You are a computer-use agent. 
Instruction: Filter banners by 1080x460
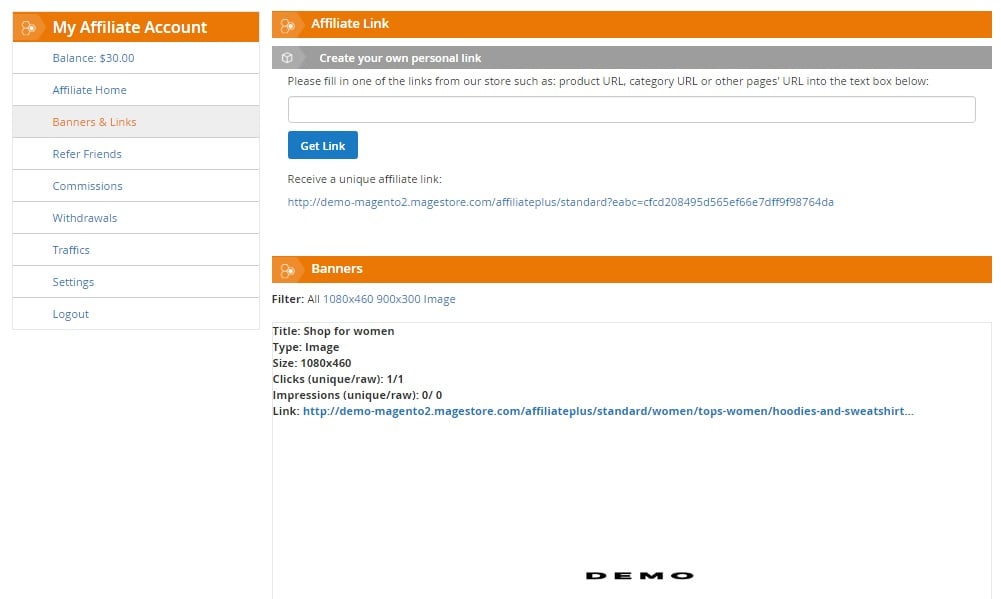(x=348, y=299)
